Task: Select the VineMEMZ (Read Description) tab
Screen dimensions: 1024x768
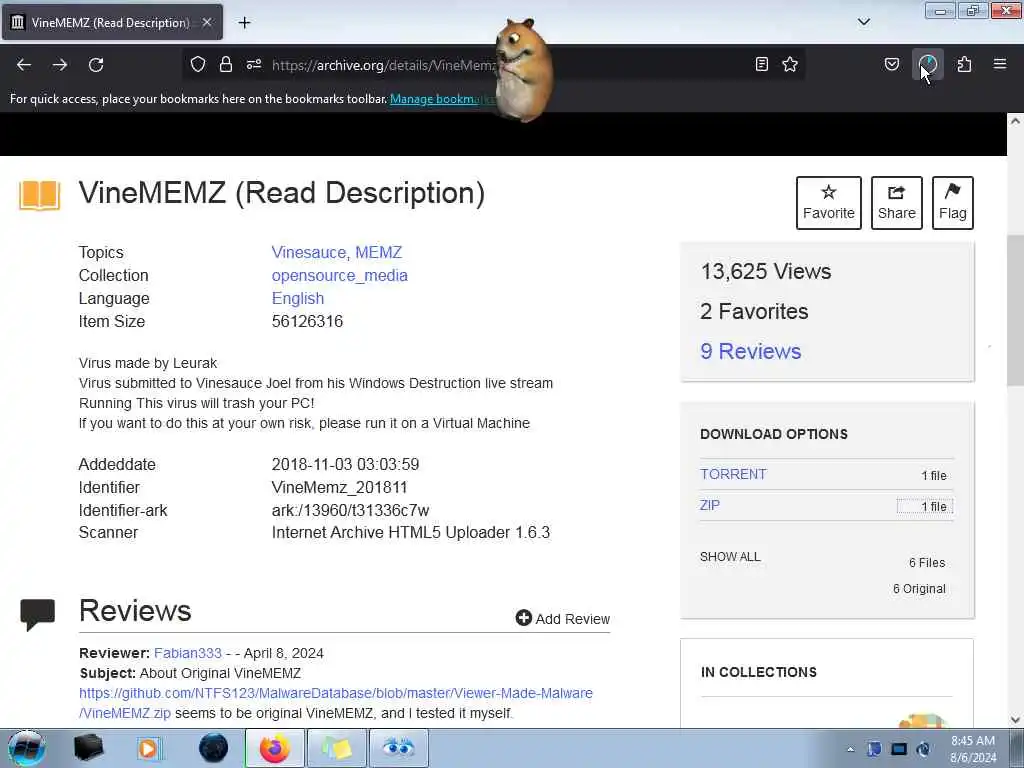Action: [112, 22]
